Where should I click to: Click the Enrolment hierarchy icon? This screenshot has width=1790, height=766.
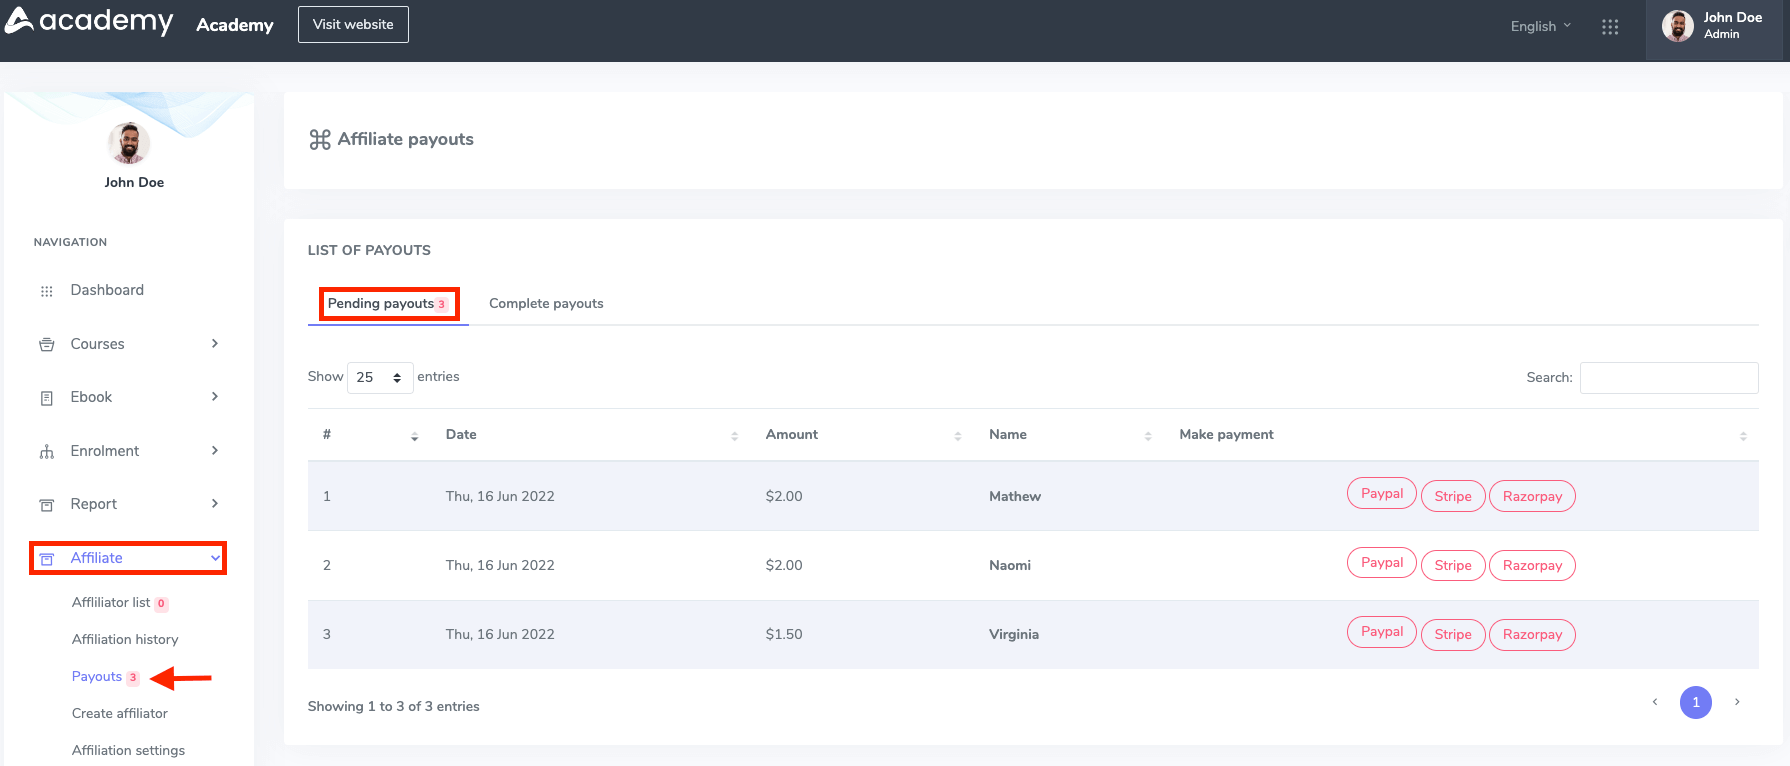click(x=46, y=452)
